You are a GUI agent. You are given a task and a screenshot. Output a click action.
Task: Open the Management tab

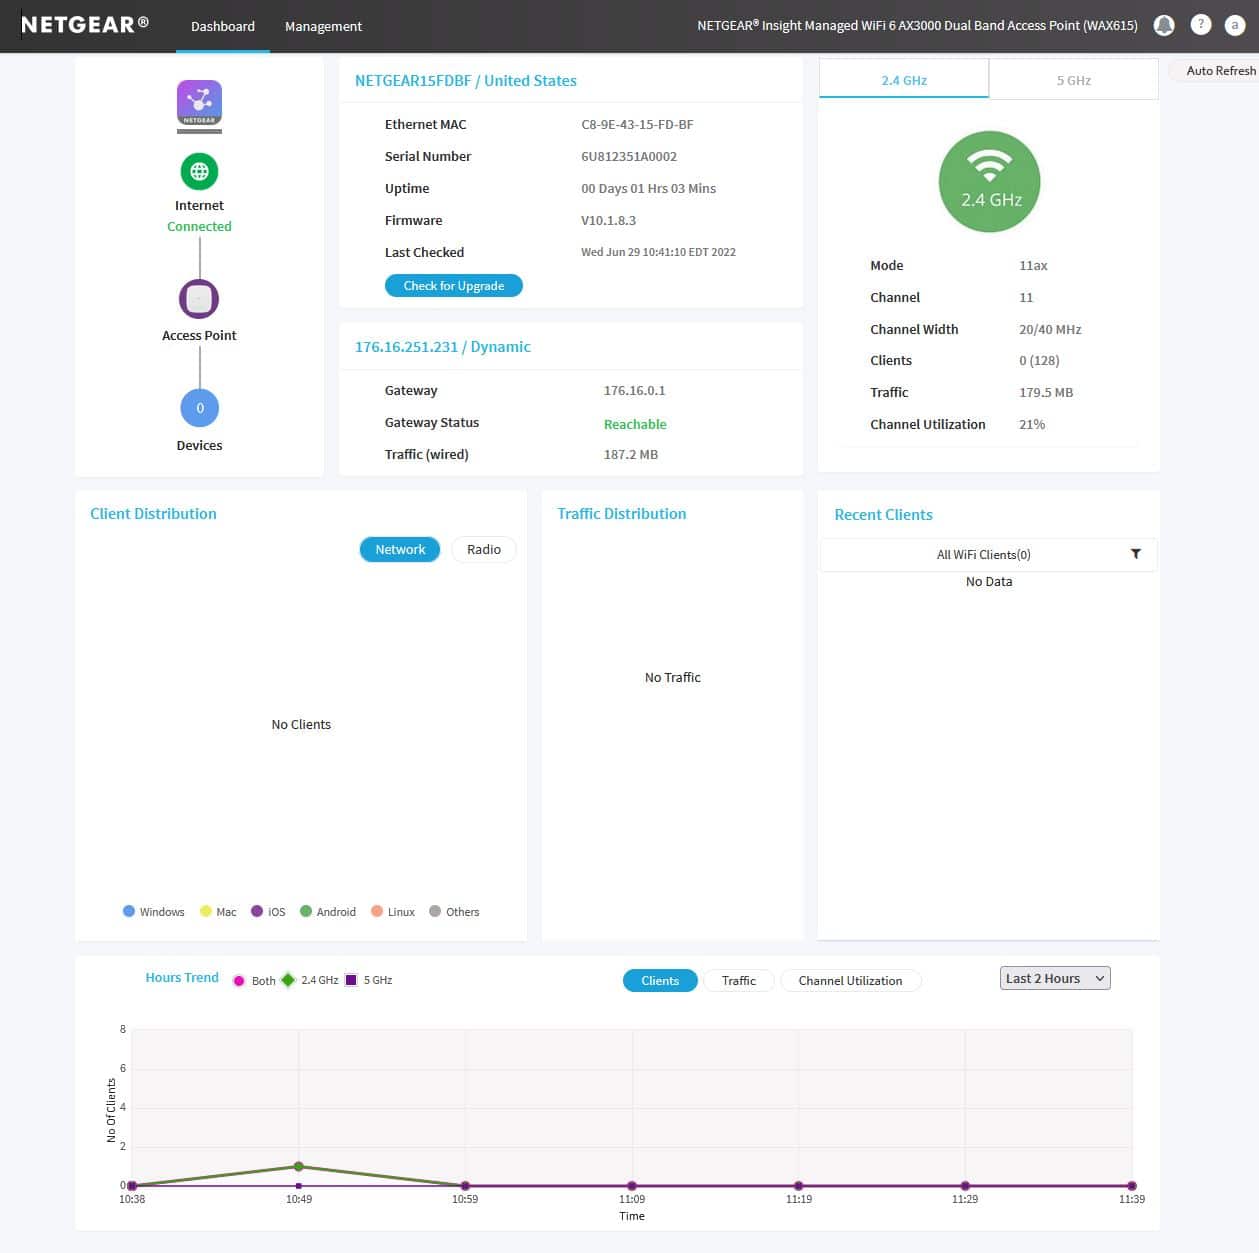coord(323,26)
